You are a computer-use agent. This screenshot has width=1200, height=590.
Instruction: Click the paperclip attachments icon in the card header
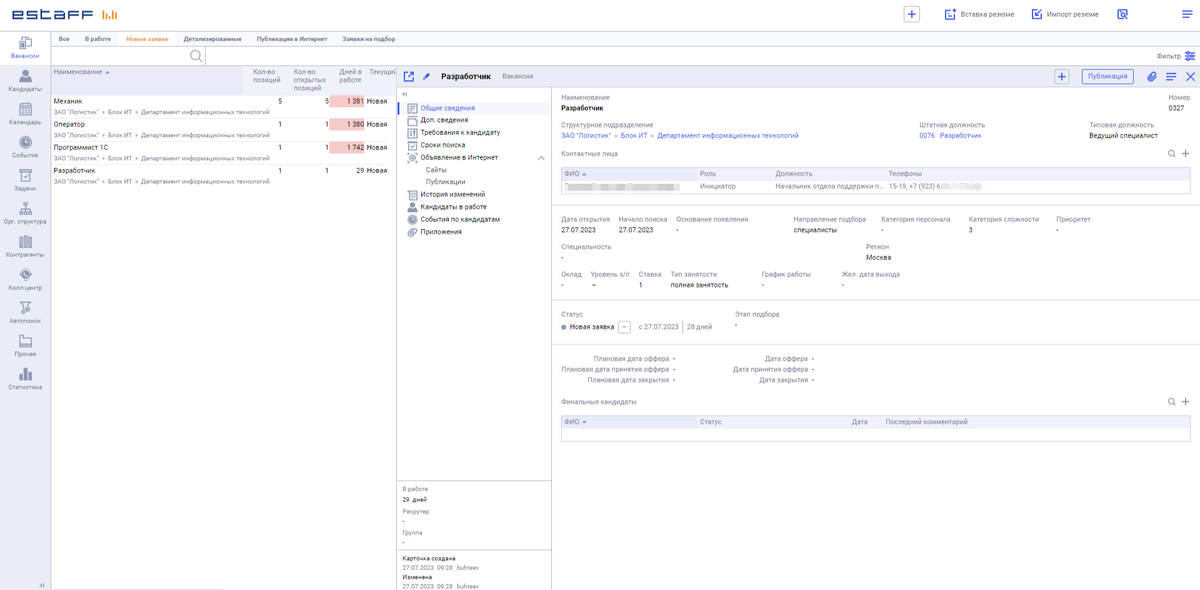coord(1151,76)
